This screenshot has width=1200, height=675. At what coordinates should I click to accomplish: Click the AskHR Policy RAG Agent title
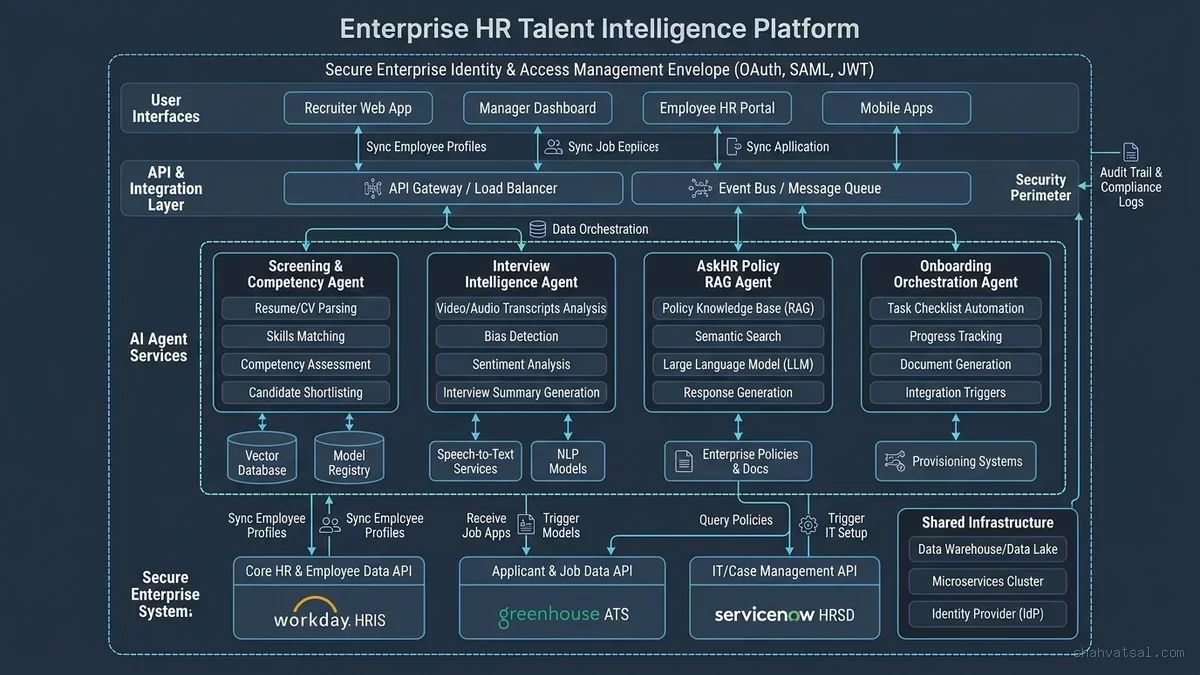point(738,274)
